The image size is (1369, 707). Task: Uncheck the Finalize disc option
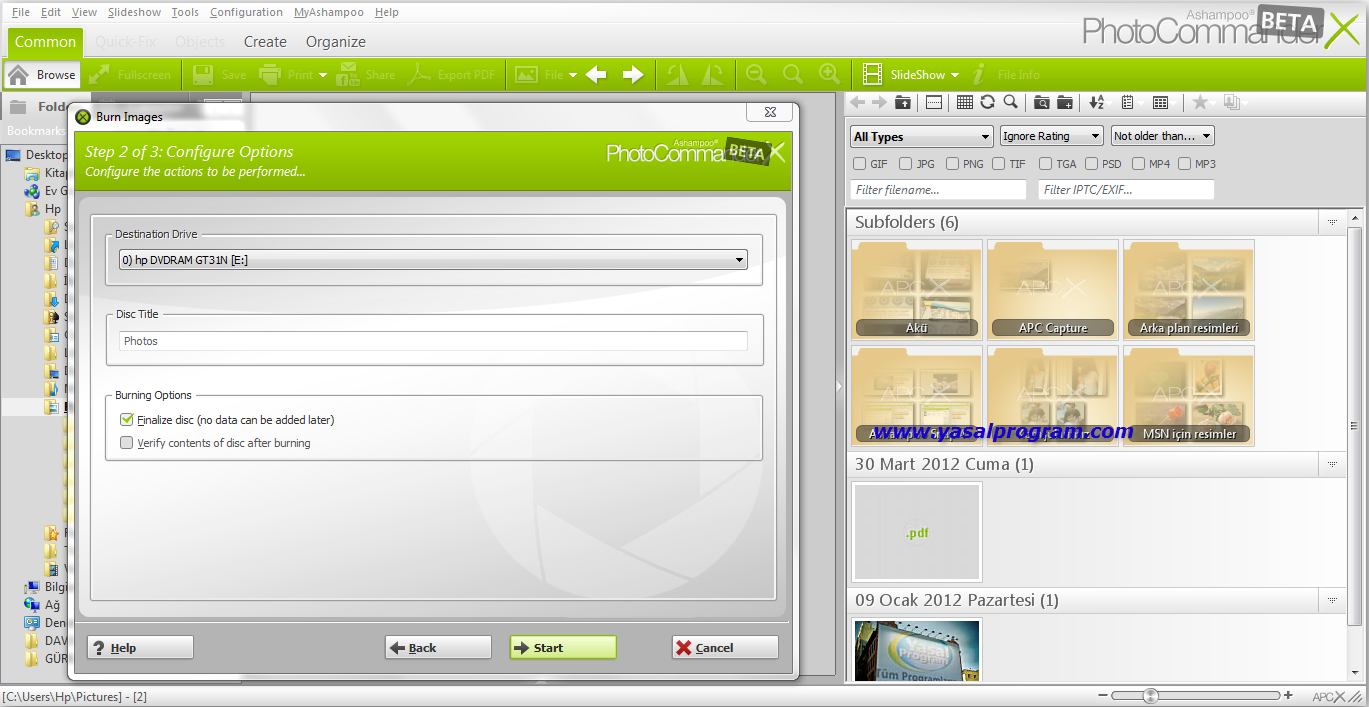coord(127,420)
